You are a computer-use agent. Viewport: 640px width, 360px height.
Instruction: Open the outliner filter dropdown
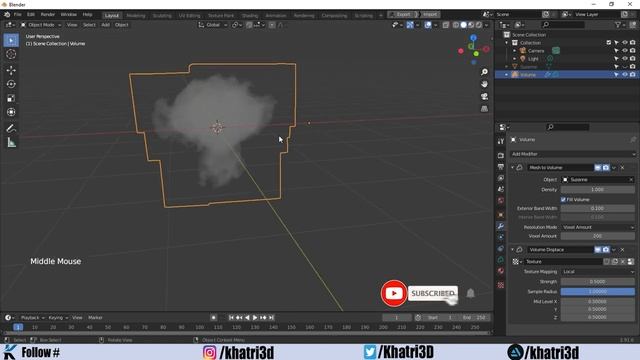620,25
